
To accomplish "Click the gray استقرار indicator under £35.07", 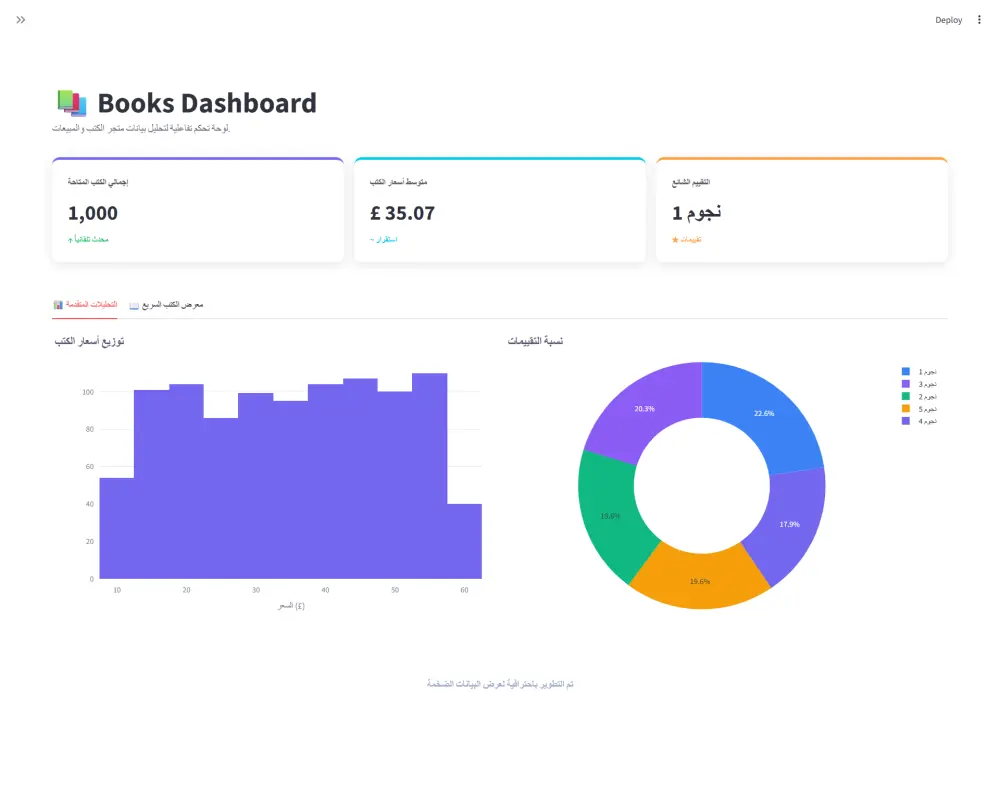I will point(385,239).
